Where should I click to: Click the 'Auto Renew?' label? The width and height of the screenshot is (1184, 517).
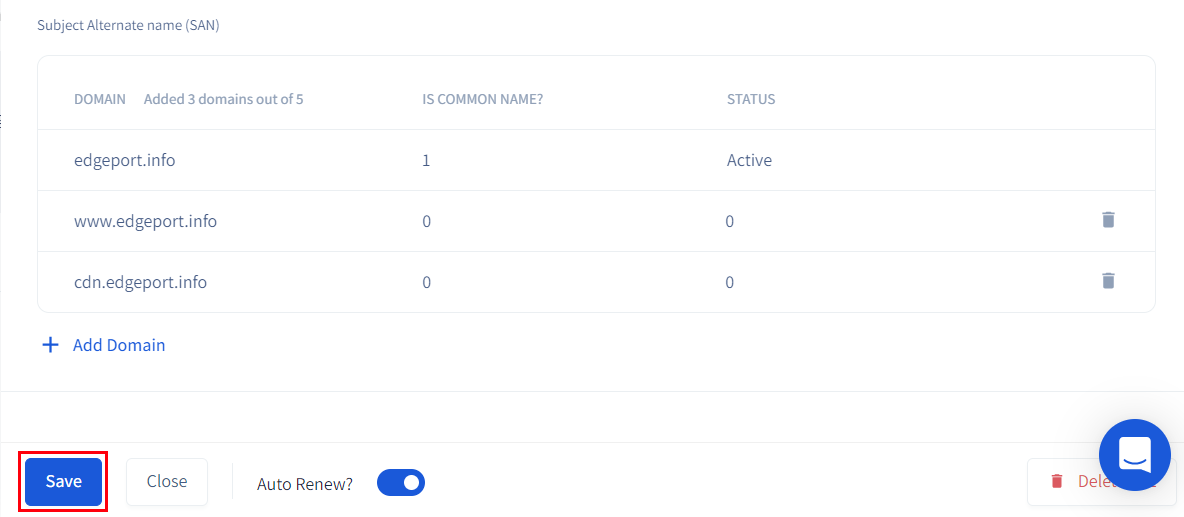[305, 484]
